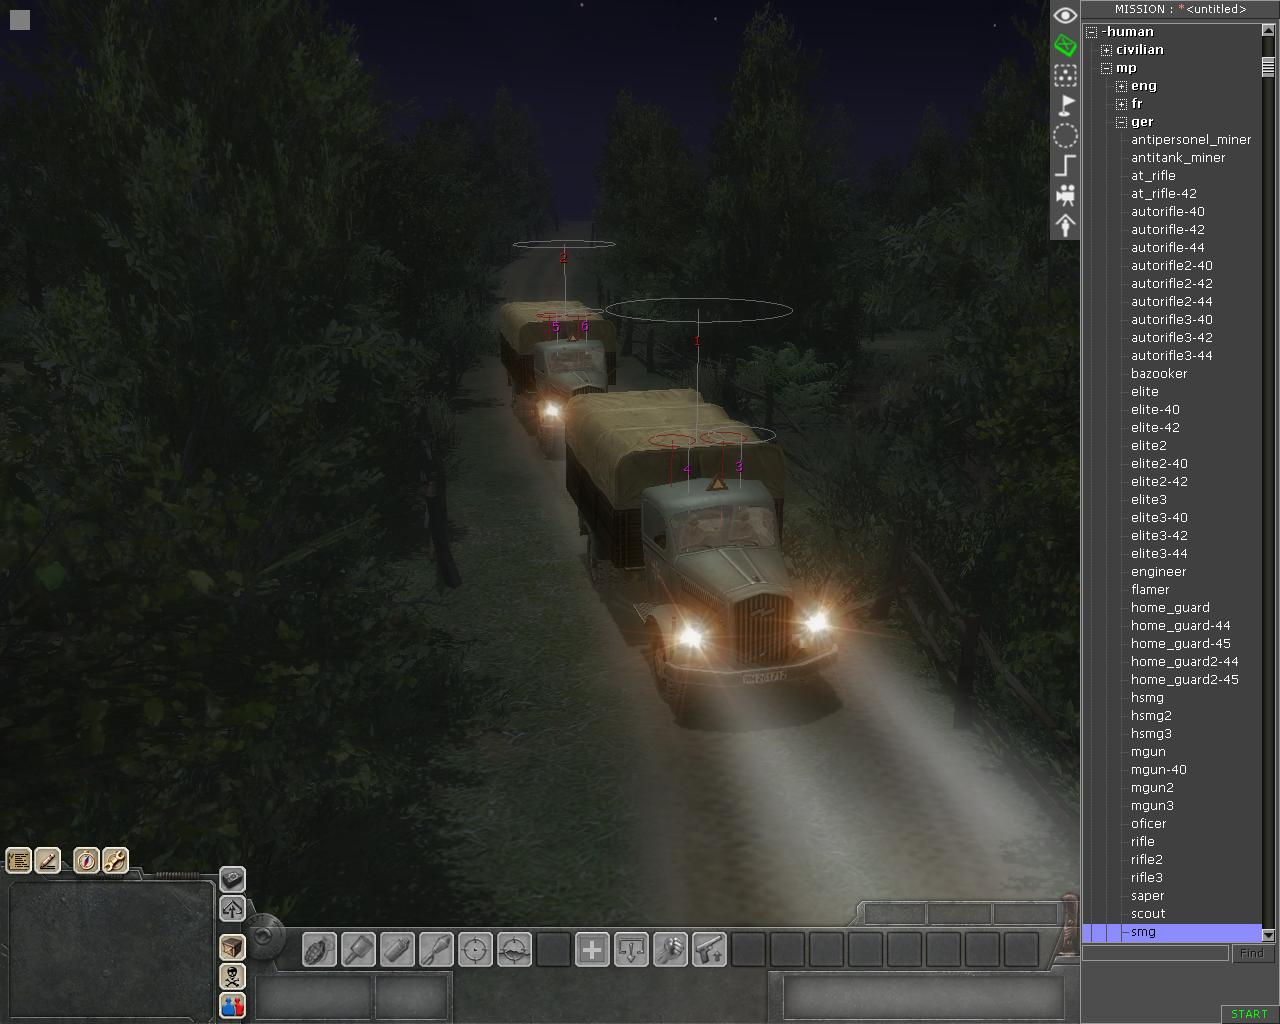Click the pistol weapon switch icon

(709, 949)
